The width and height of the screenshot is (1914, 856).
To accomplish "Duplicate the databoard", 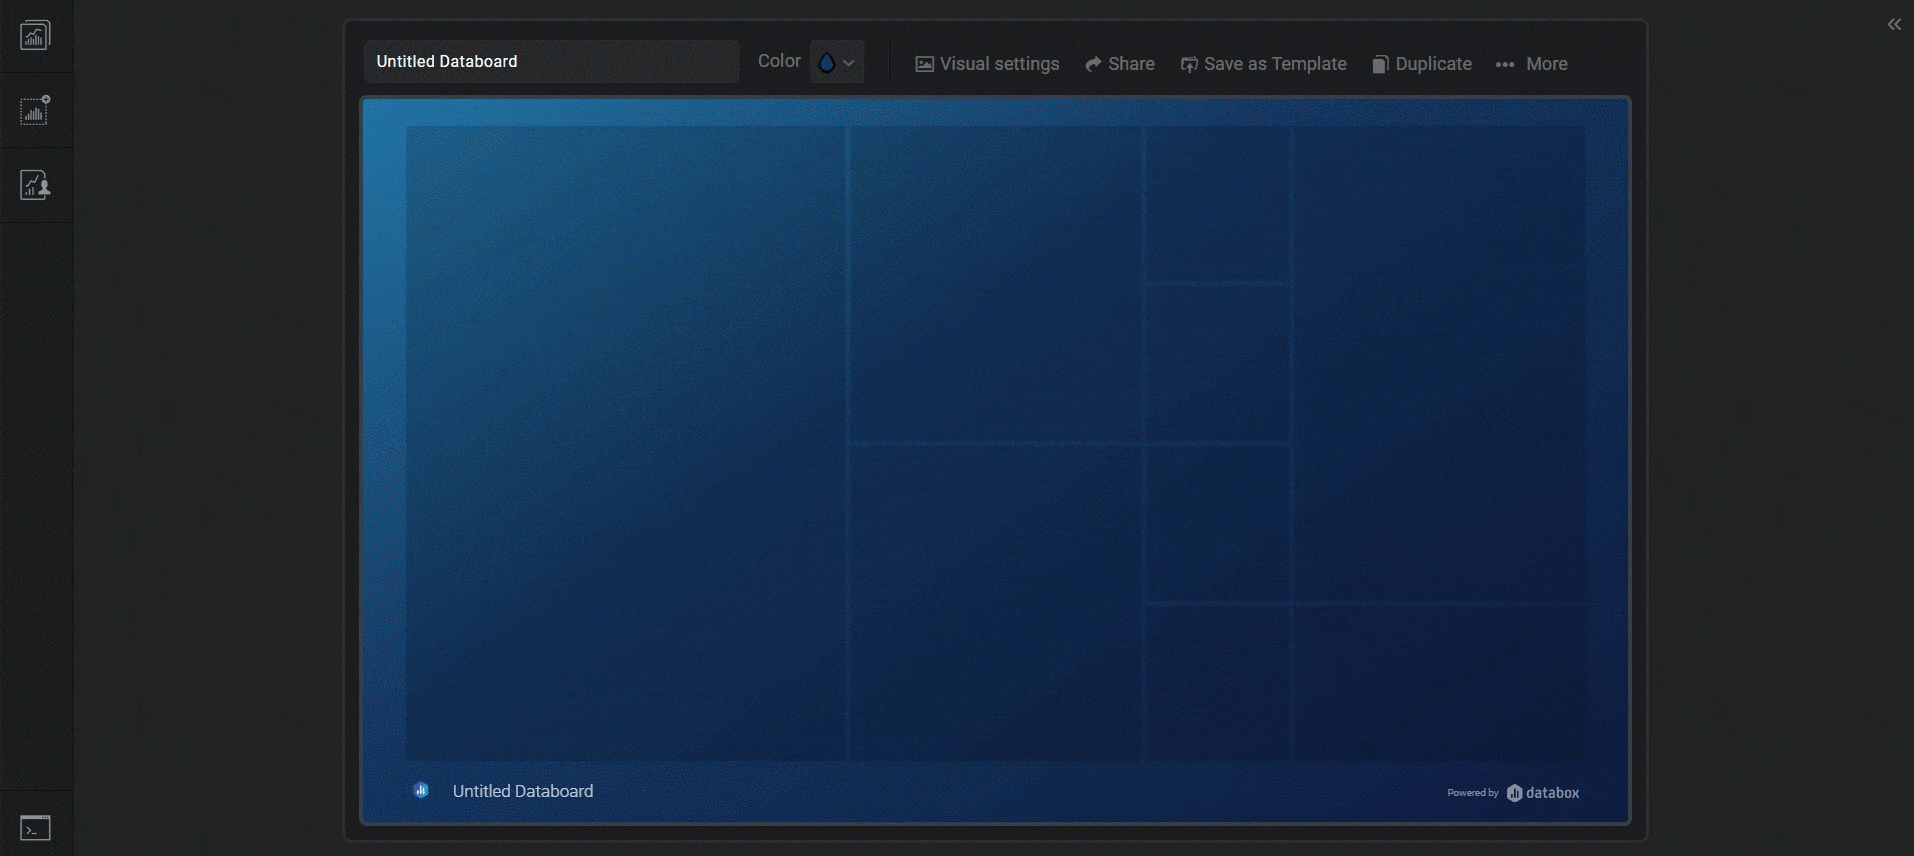I will pos(1421,64).
